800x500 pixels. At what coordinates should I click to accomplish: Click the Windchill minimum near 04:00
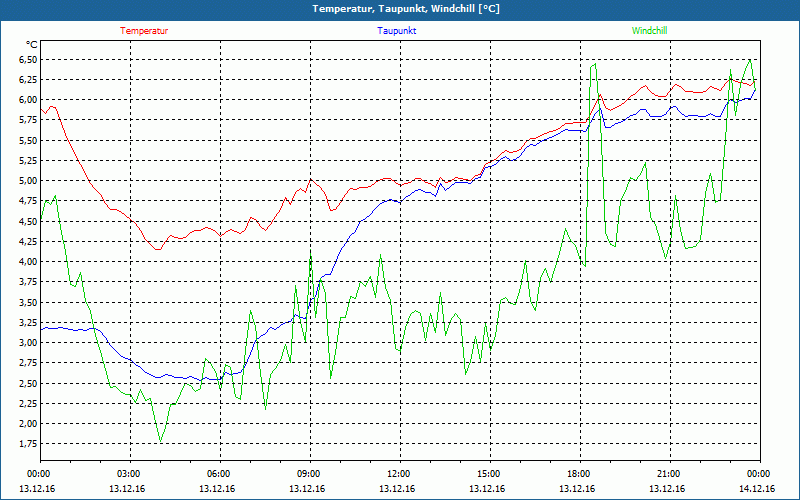pyautogui.click(x=161, y=441)
